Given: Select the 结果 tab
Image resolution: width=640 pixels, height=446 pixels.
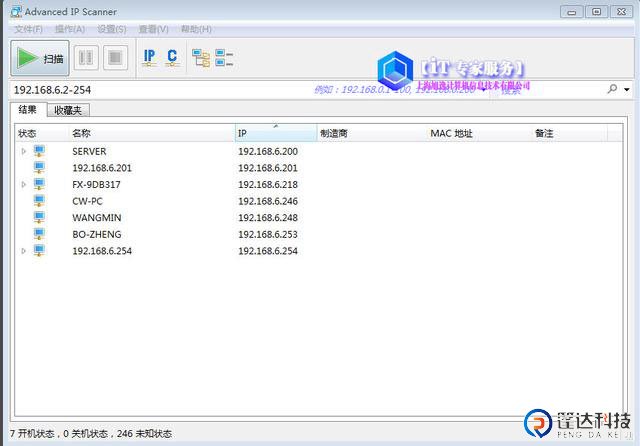Looking at the screenshot, I should (28, 110).
